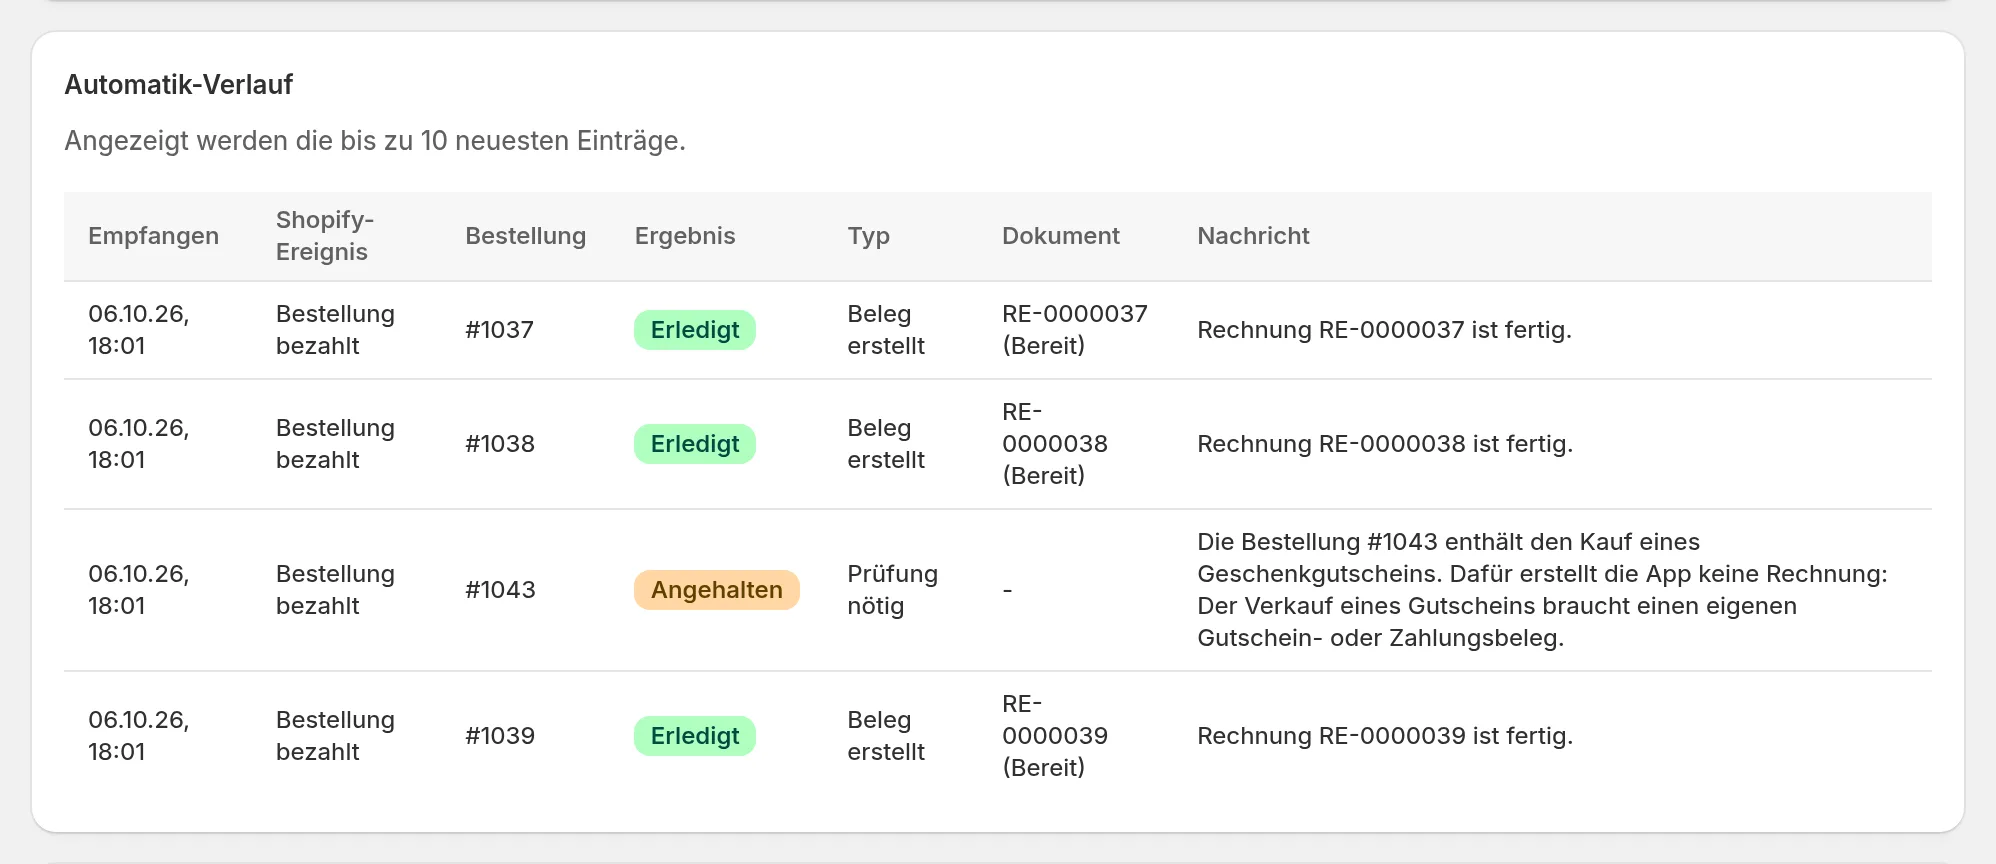1996x864 pixels.
Task: Click the received date in the #1038 row
Action: [138, 444]
